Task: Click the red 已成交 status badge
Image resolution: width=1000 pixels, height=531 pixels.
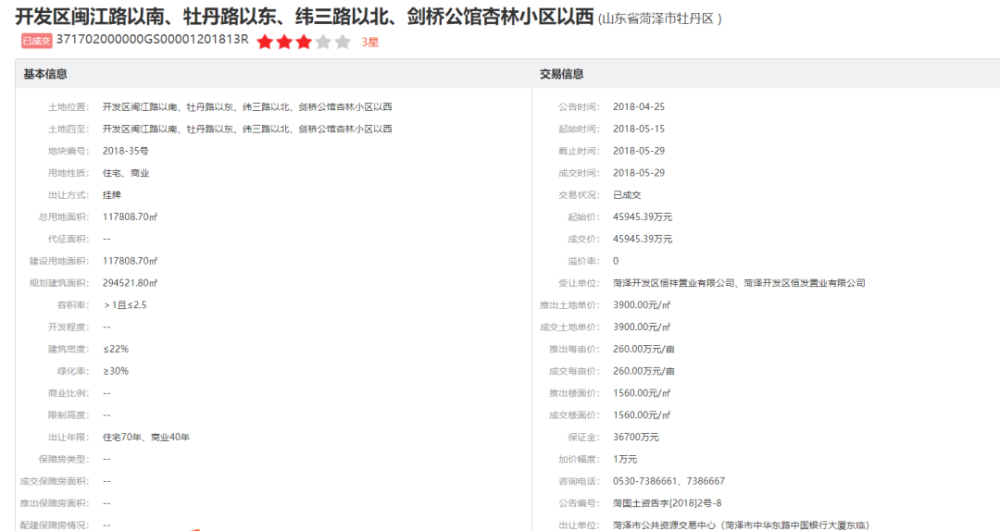Action: pos(36,41)
